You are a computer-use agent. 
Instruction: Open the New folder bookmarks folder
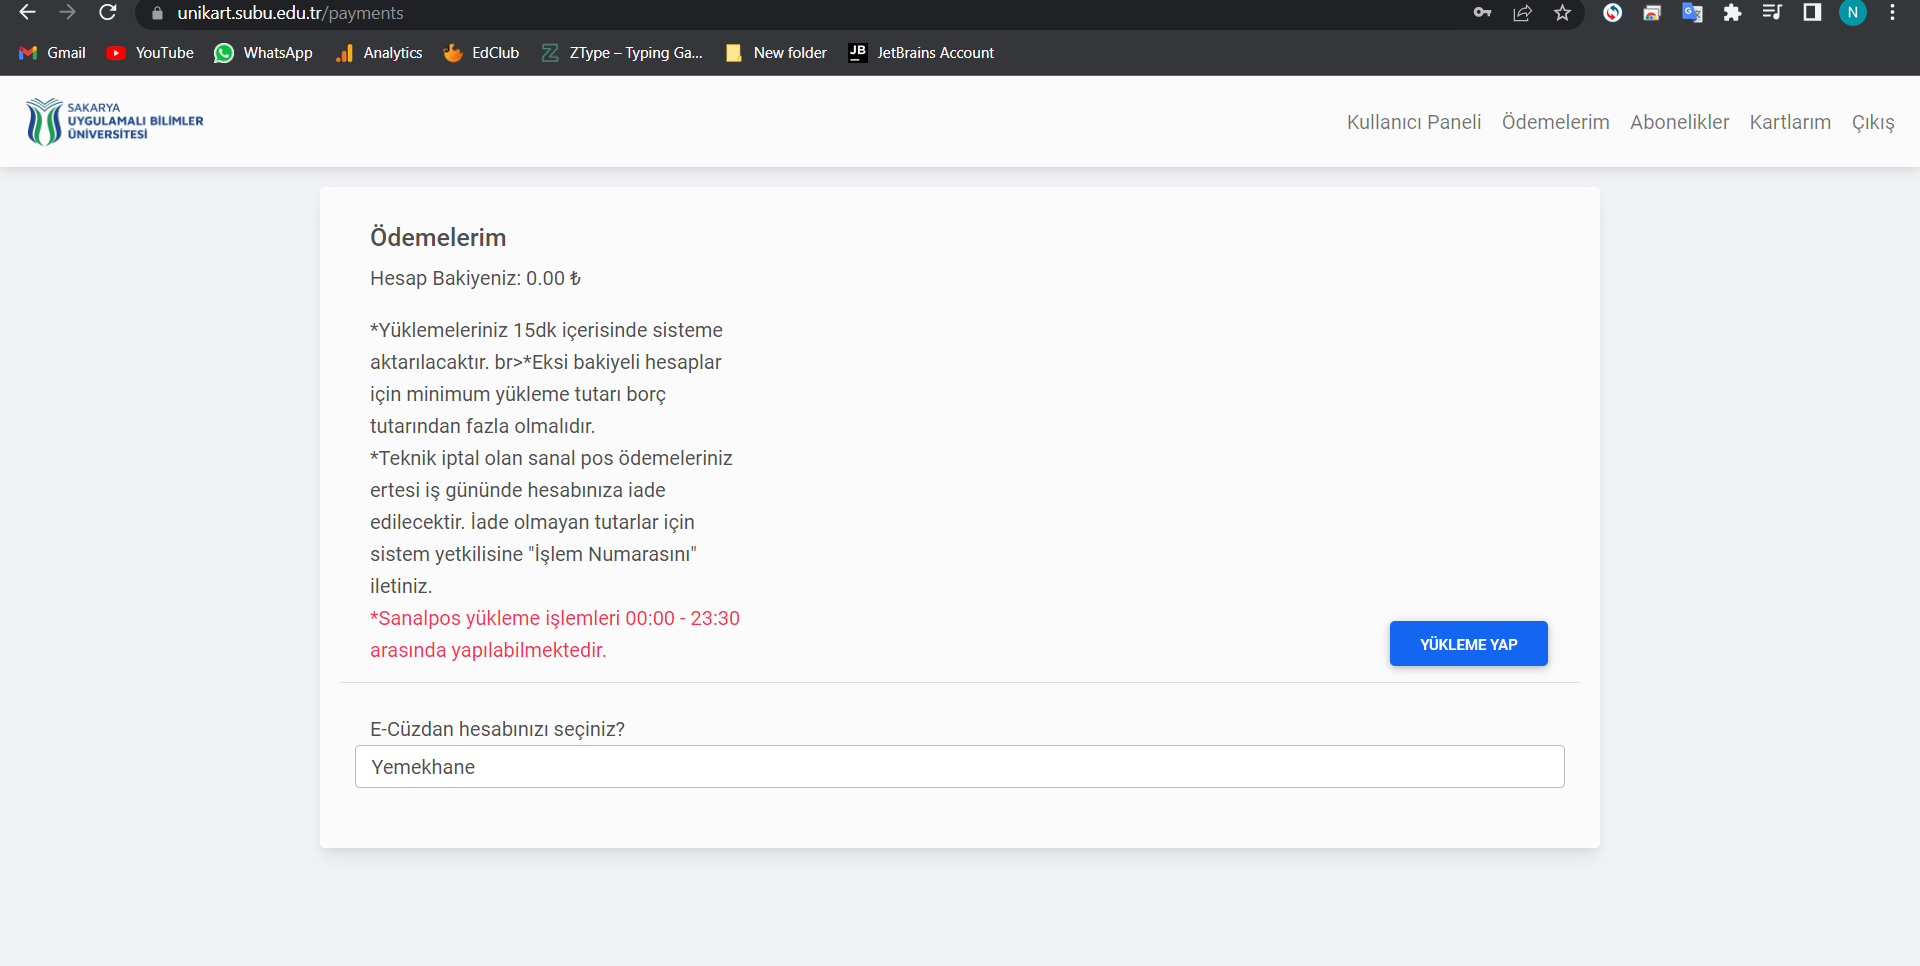777,53
